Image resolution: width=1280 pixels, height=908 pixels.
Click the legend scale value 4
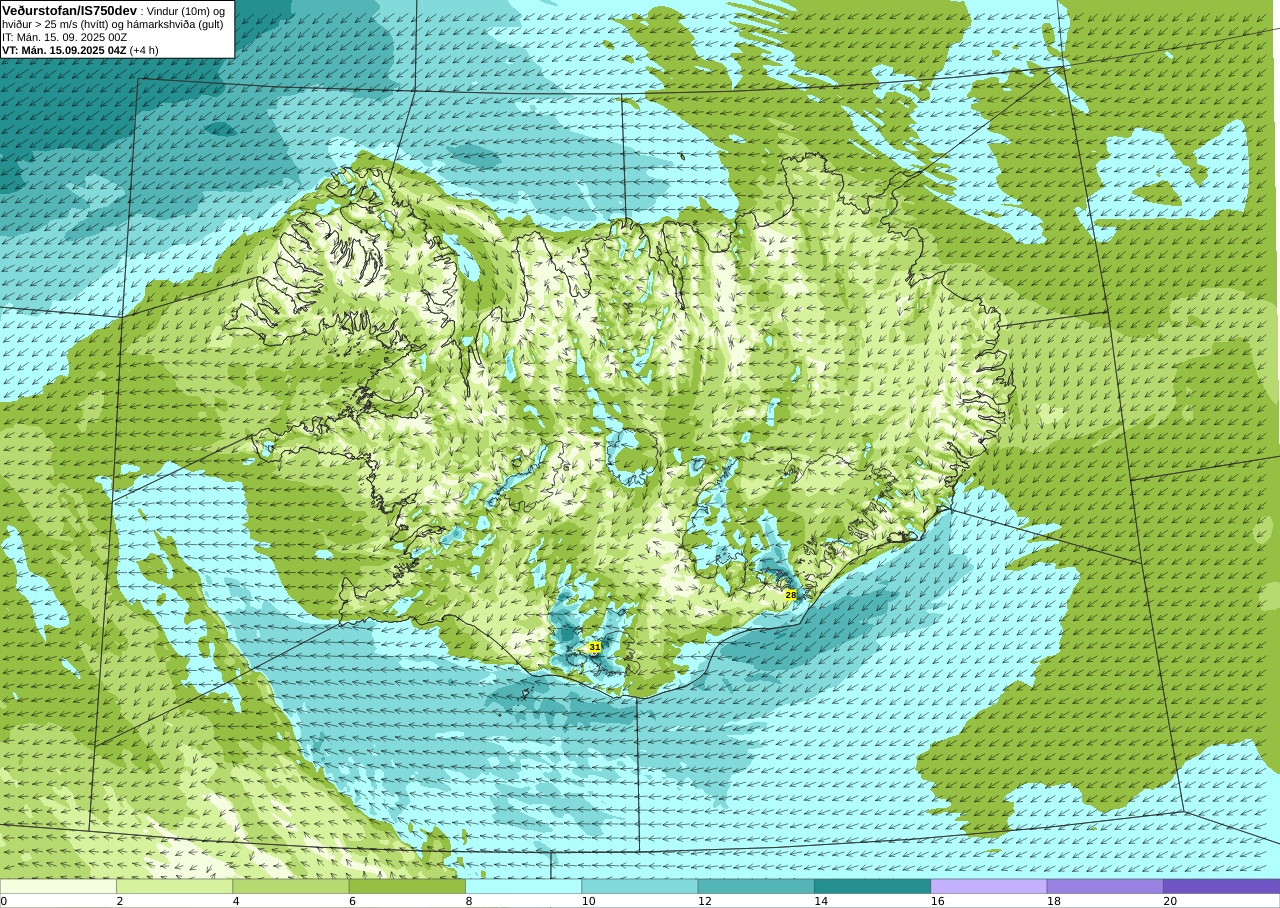(x=236, y=901)
